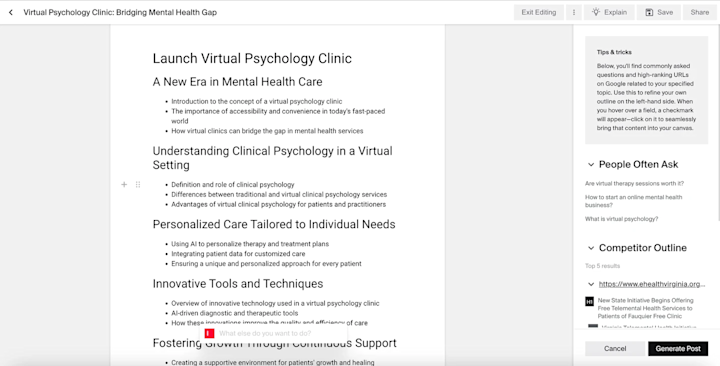Open the ehealthvirginia.org link
The image size is (720, 366).
[652, 284]
